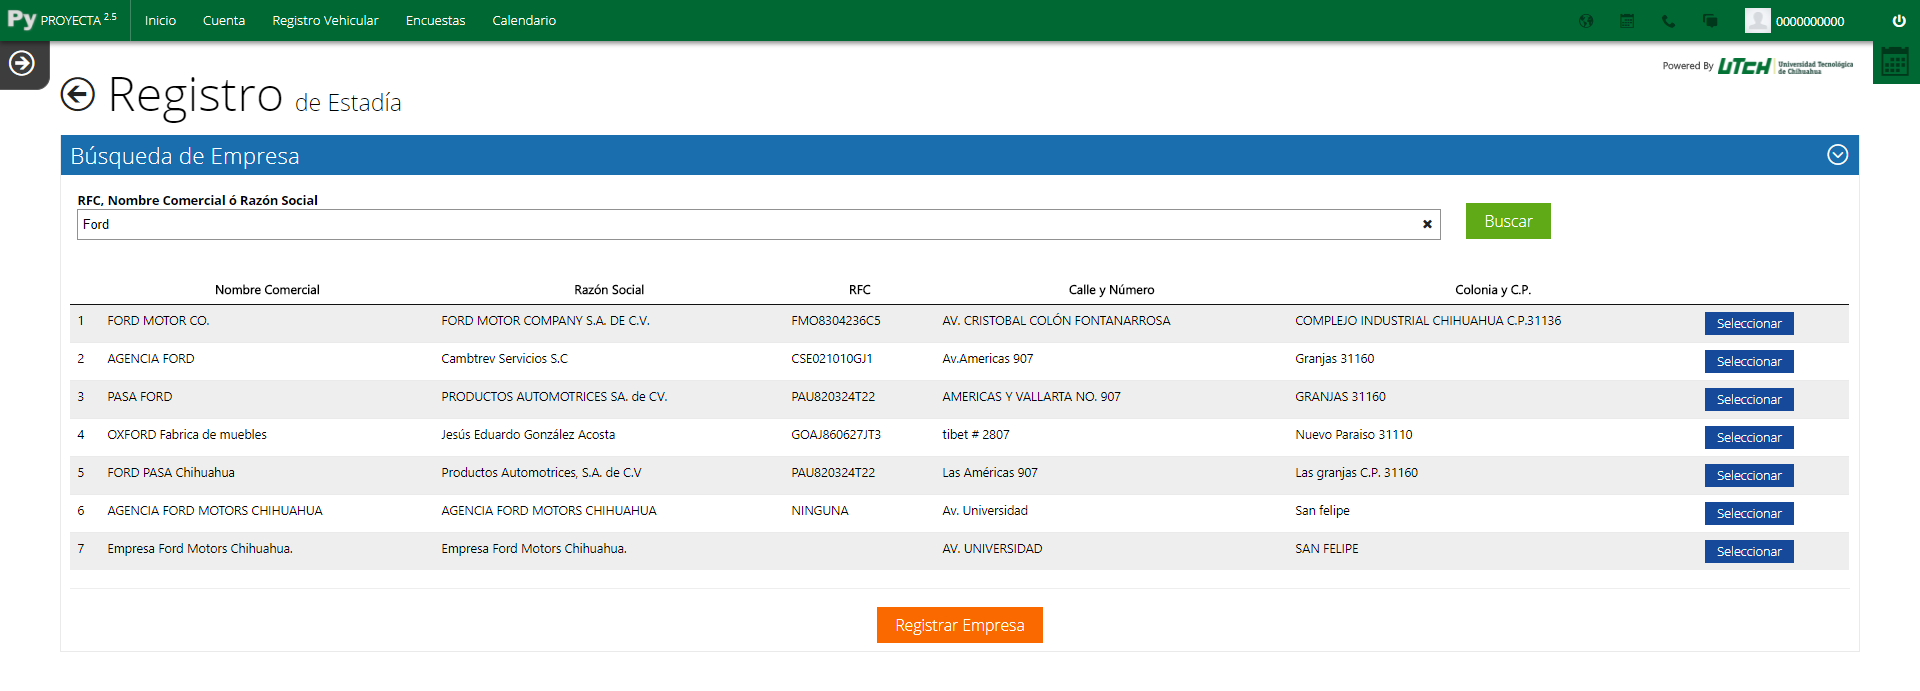
Task: Click the address Av. Universidad in row 6
Action: pos(985,511)
